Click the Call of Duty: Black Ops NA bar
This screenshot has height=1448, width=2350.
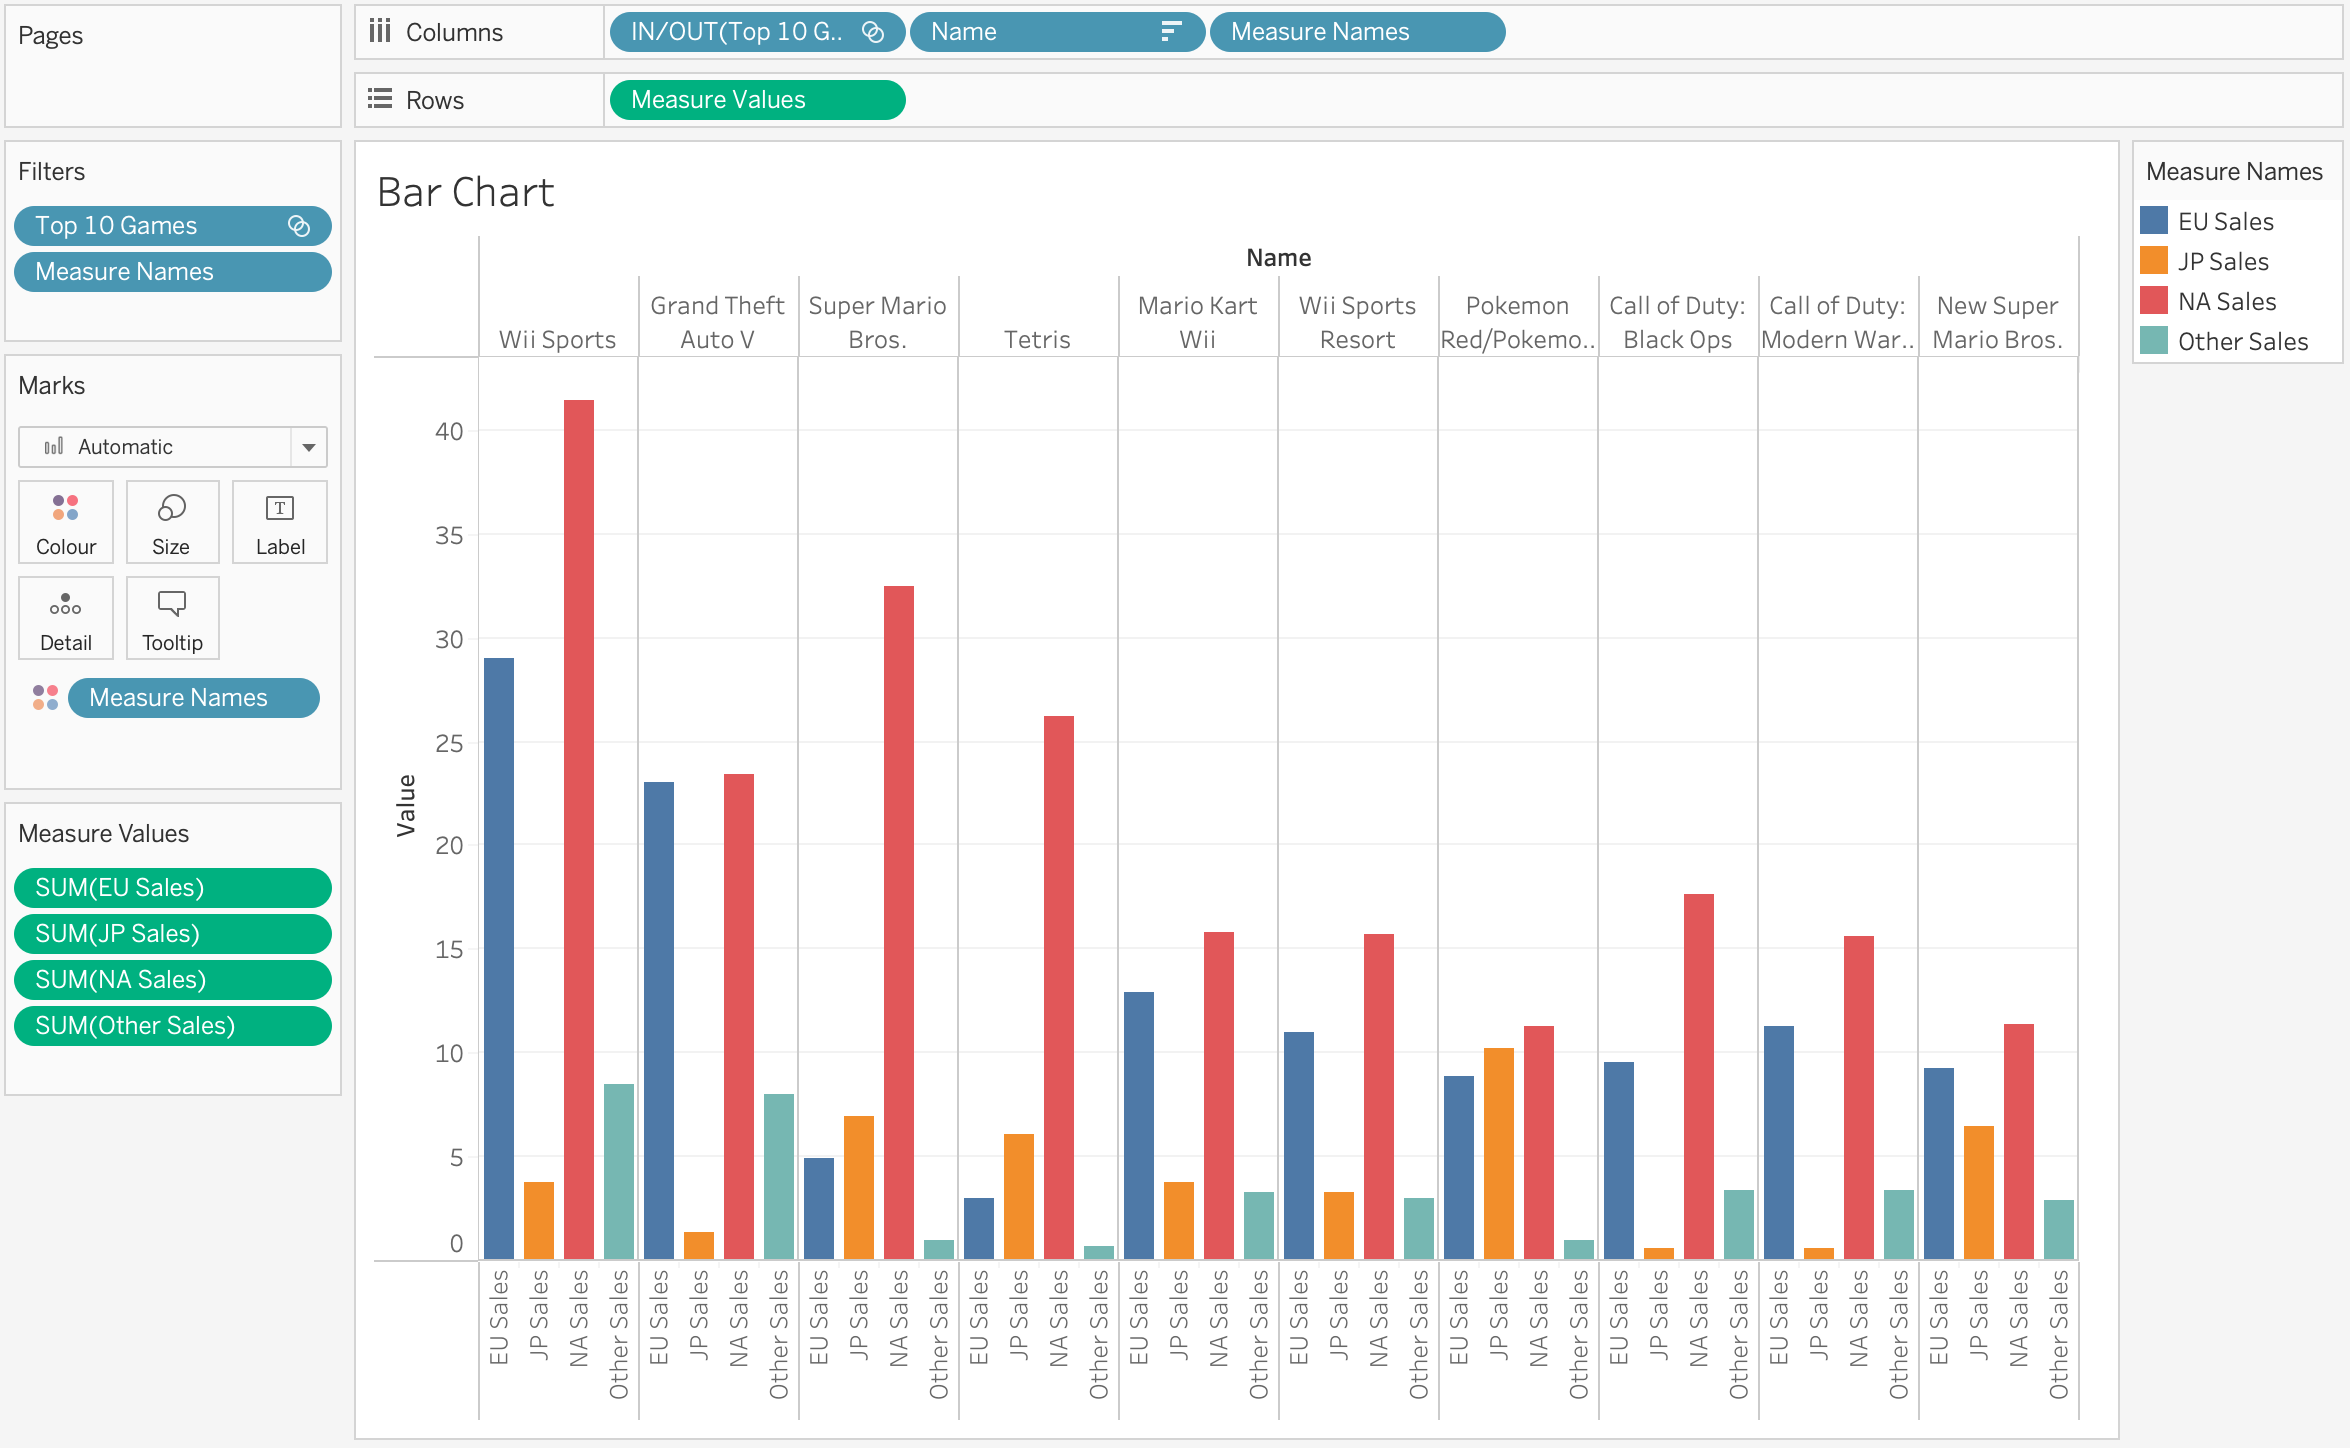tap(1699, 1076)
